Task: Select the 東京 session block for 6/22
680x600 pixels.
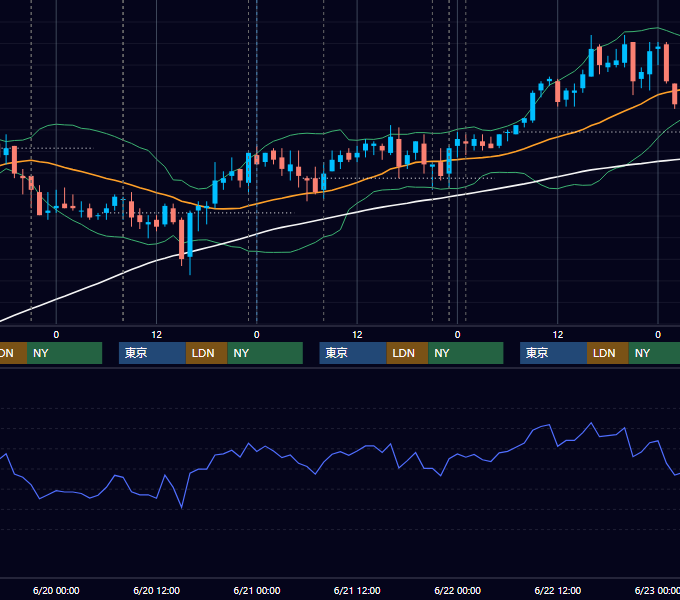Action: 553,353
